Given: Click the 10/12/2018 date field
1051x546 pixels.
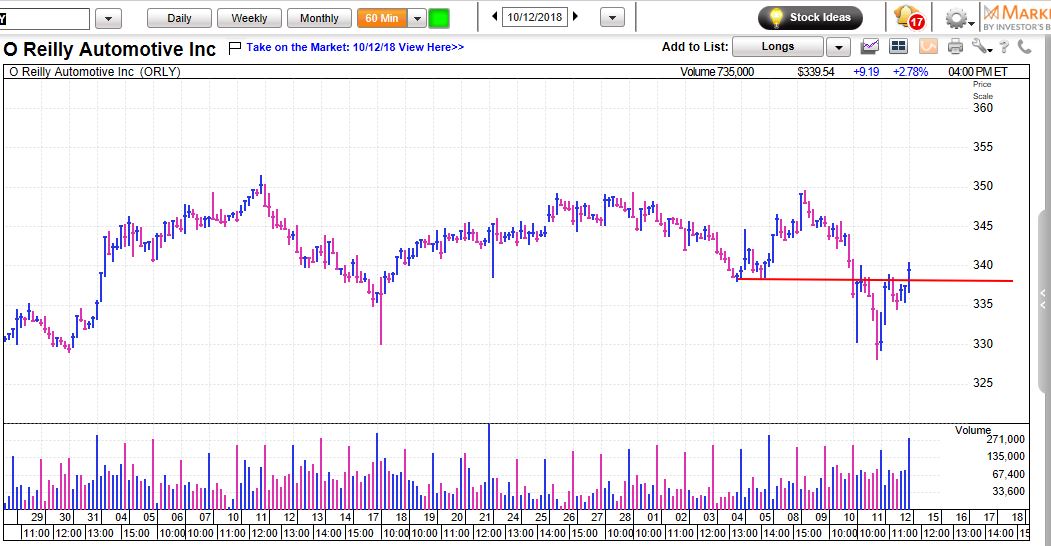Looking at the screenshot, I should click(x=535, y=17).
